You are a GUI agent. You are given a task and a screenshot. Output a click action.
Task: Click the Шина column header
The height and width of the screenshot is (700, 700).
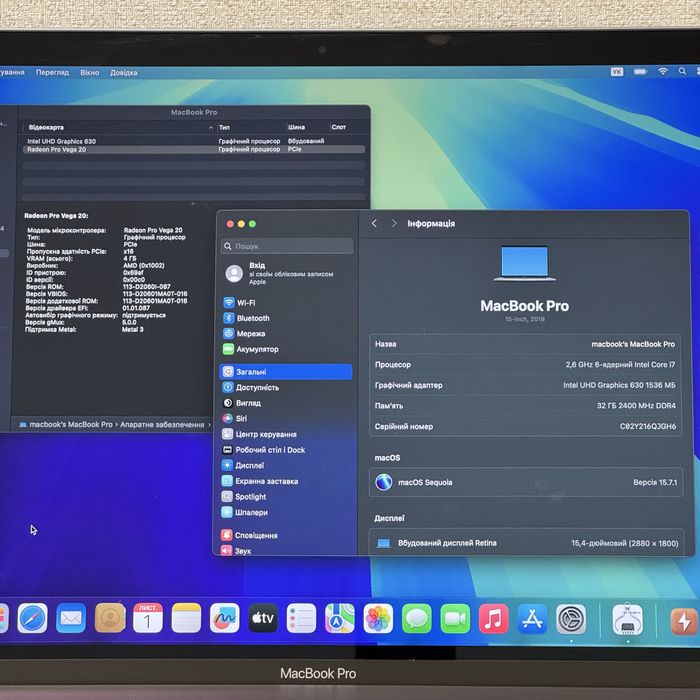point(307,127)
